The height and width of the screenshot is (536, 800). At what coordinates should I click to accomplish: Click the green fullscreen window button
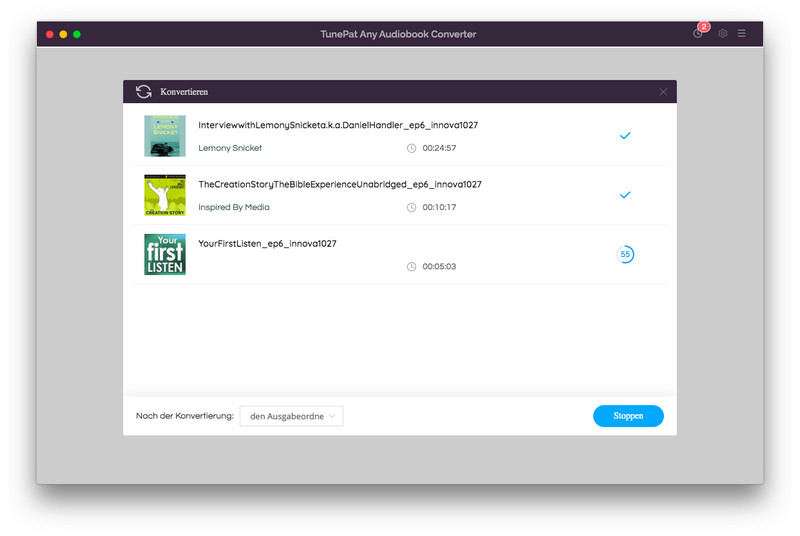point(77,34)
